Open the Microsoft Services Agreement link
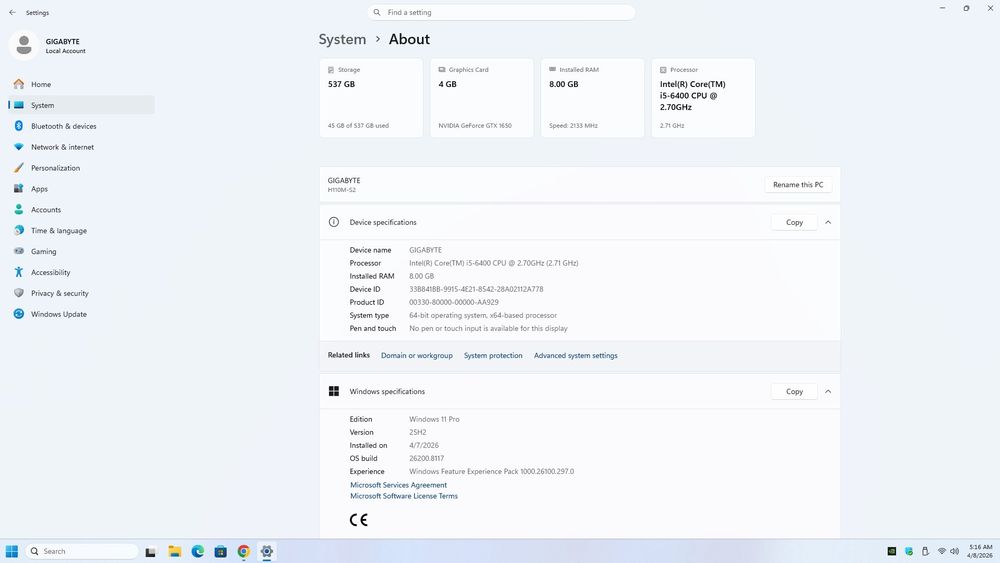The width and height of the screenshot is (1000, 563). 398,485
